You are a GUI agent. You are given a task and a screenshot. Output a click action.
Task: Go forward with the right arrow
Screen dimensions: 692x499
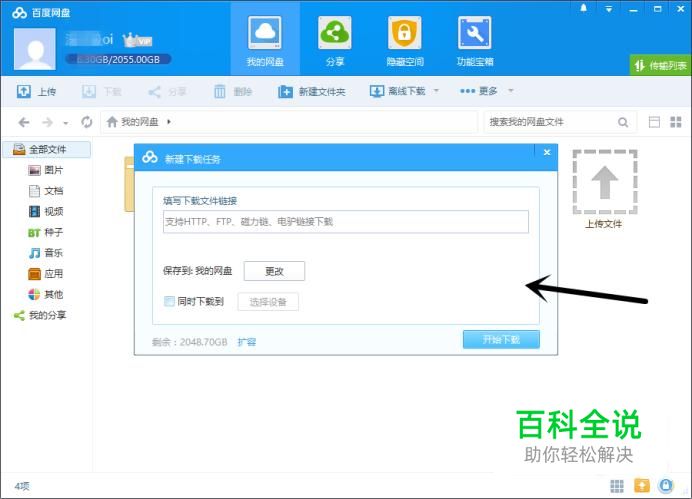(47, 122)
